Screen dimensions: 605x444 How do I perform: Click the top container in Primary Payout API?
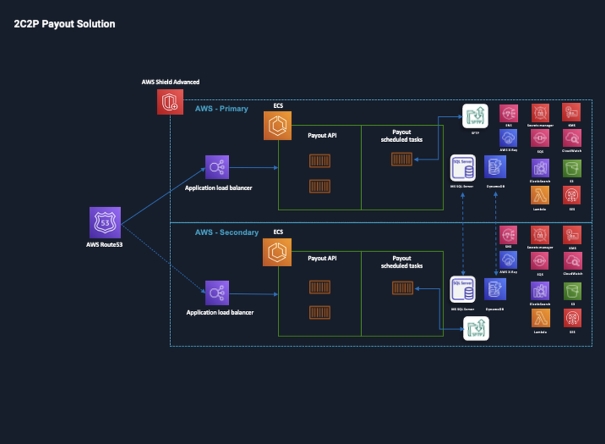319,161
